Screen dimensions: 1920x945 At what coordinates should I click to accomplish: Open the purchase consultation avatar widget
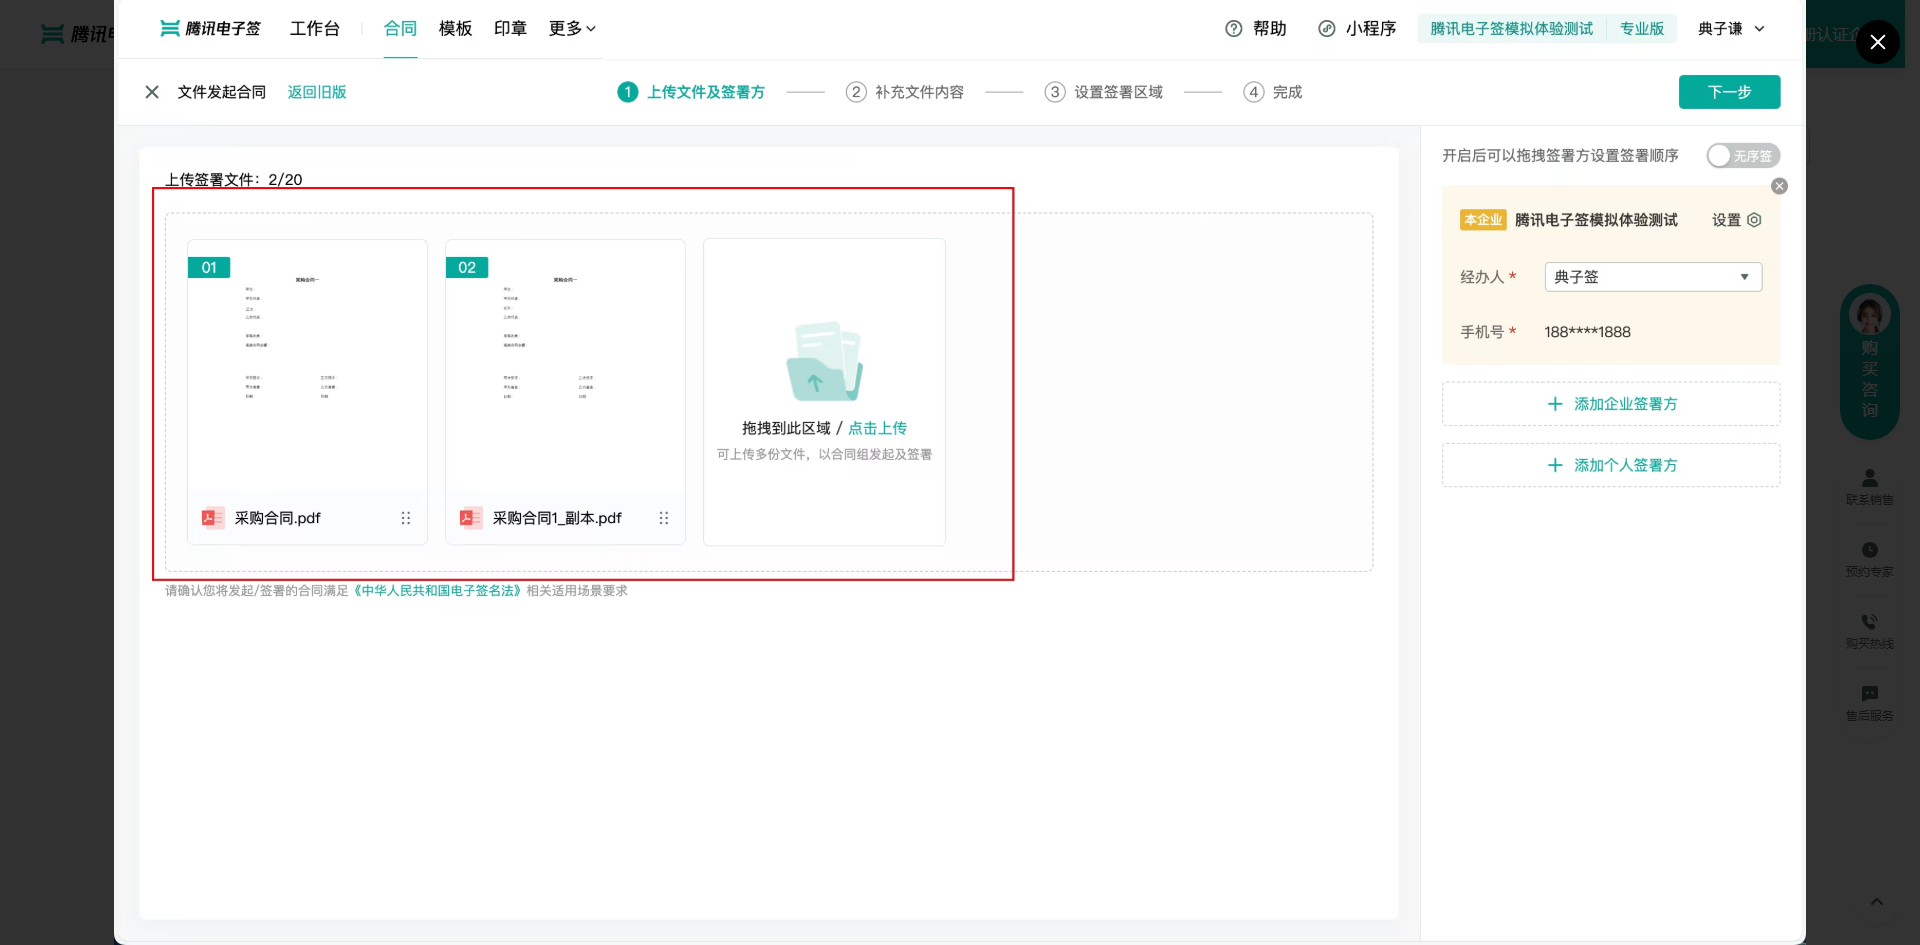click(x=1869, y=362)
